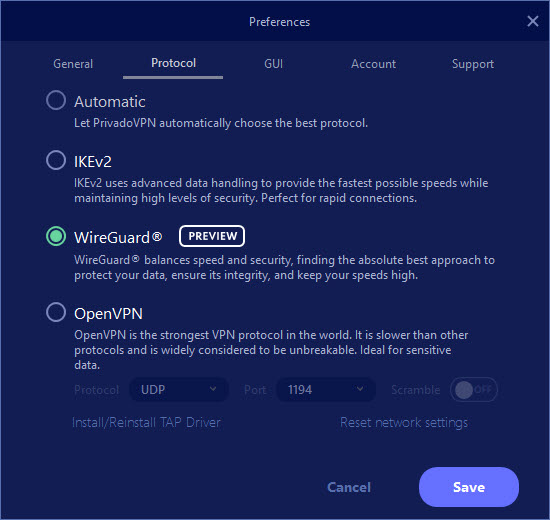Click the PREVIEW badge next to WireGuard

pos(212,236)
